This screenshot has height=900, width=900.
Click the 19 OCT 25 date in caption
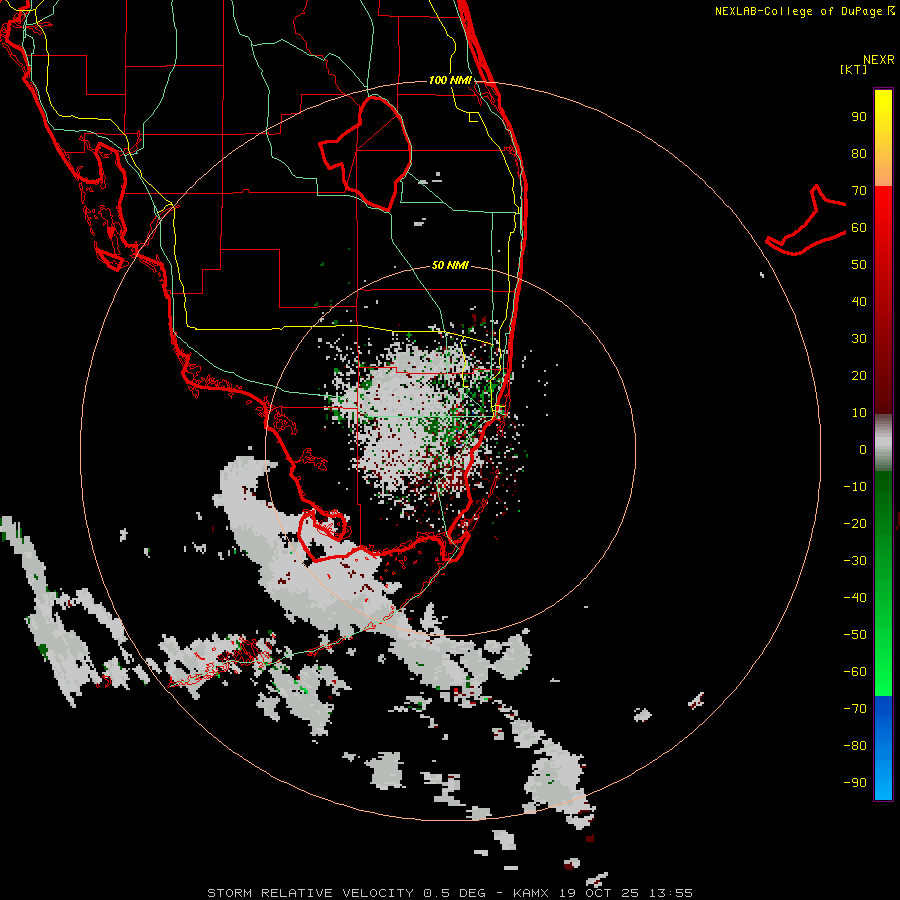pyautogui.click(x=599, y=893)
